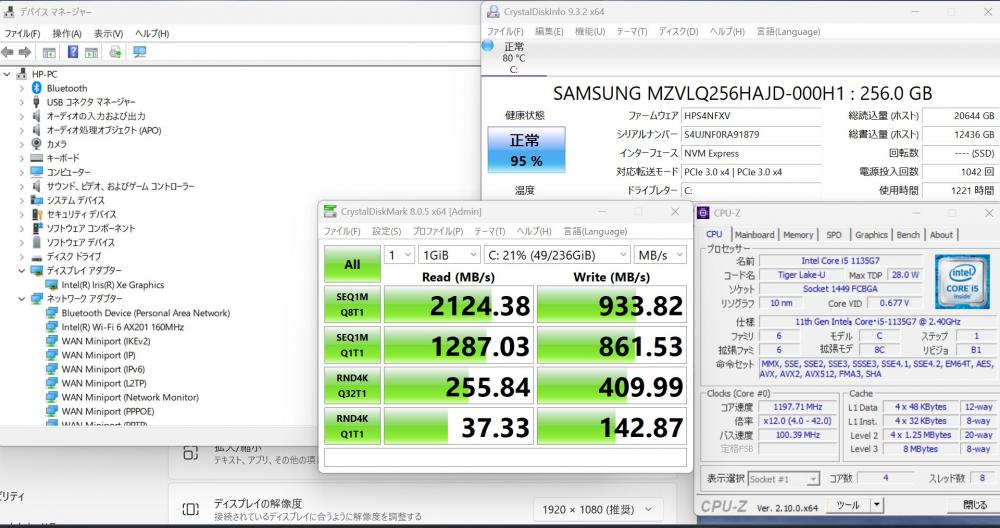Viewport: 1000px width, 528px height.
Task: Select Intel(R) Iris(R) Xe Graphics adapter
Action: pos(113,285)
